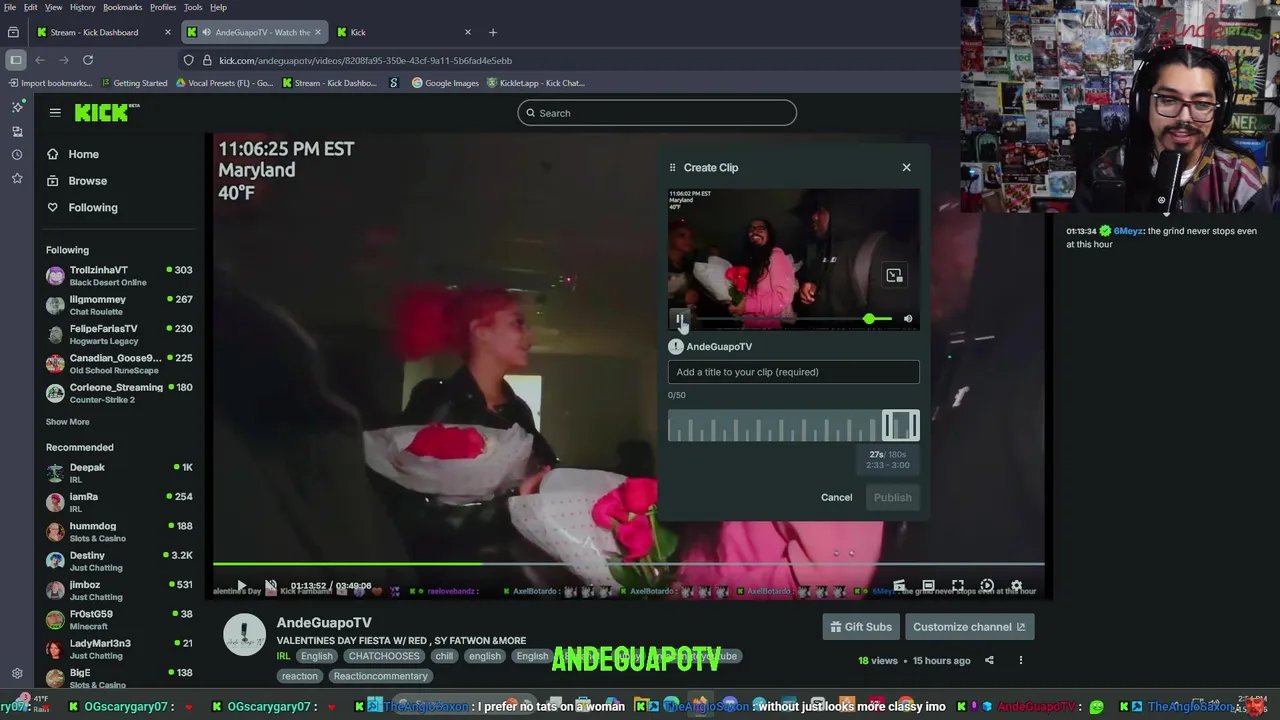The height and width of the screenshot is (720, 1280).
Task: Open Corleone_Streaming channel
Action: pos(118,393)
